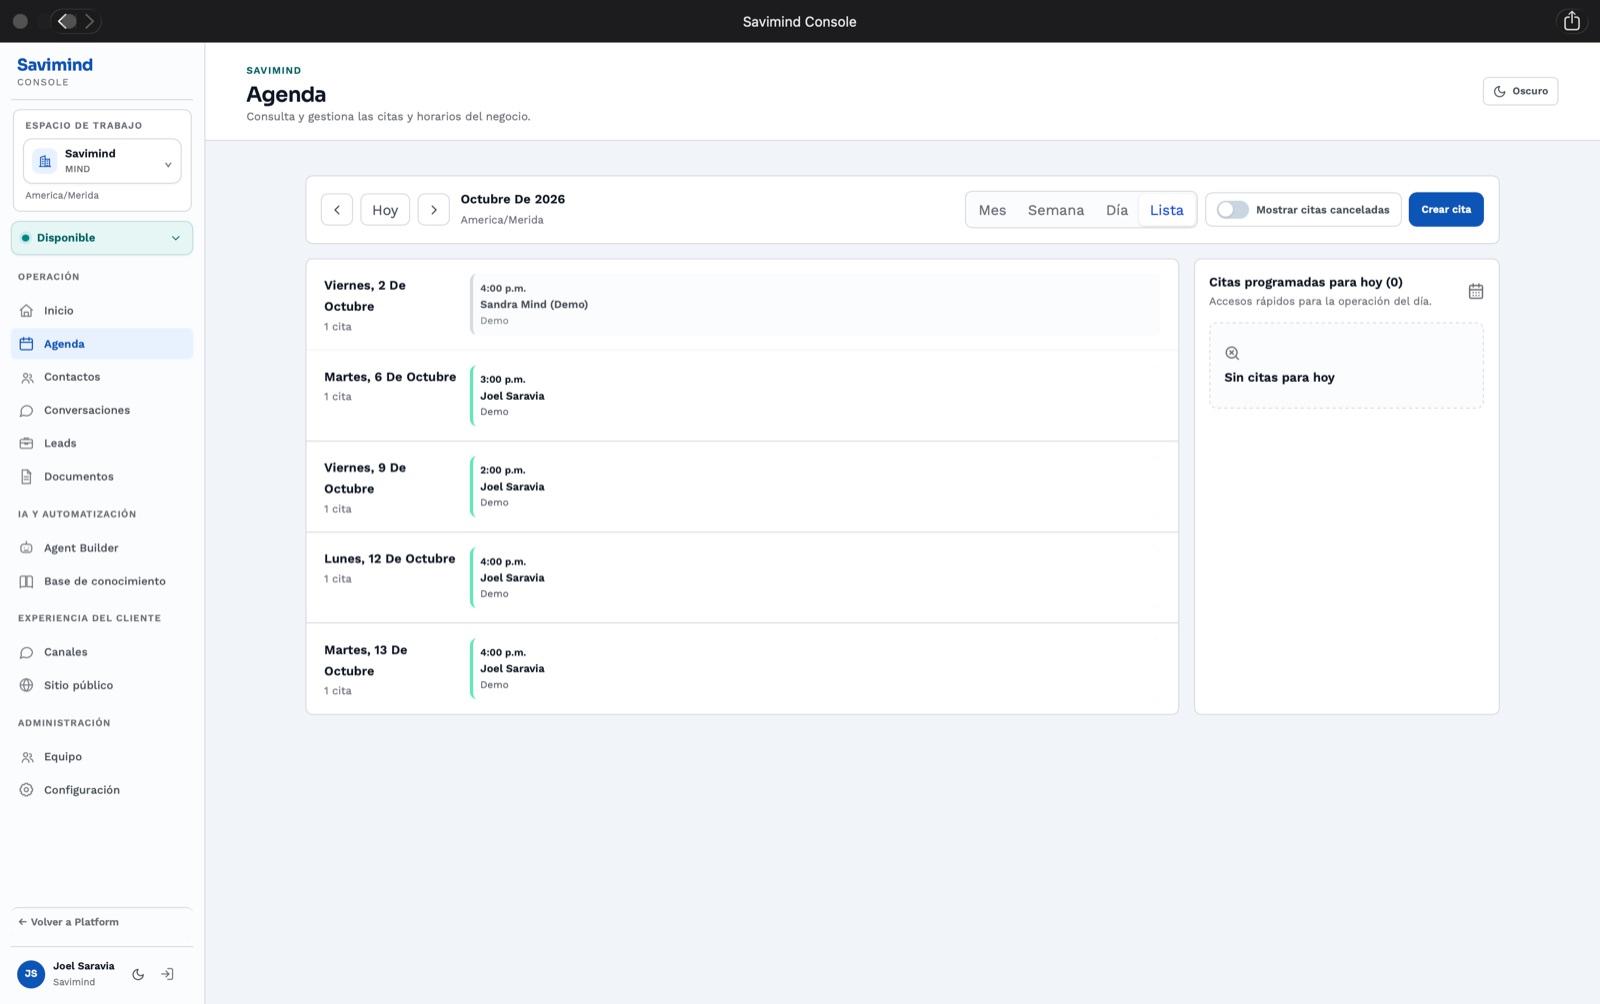
Task: Click the Leads briefcase icon
Action: 27,444
